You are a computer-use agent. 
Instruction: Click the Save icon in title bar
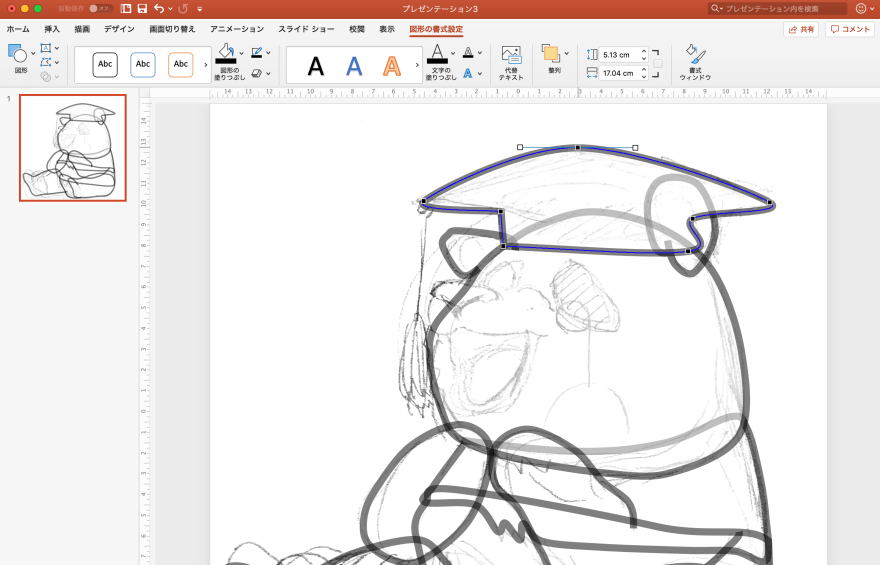(142, 8)
